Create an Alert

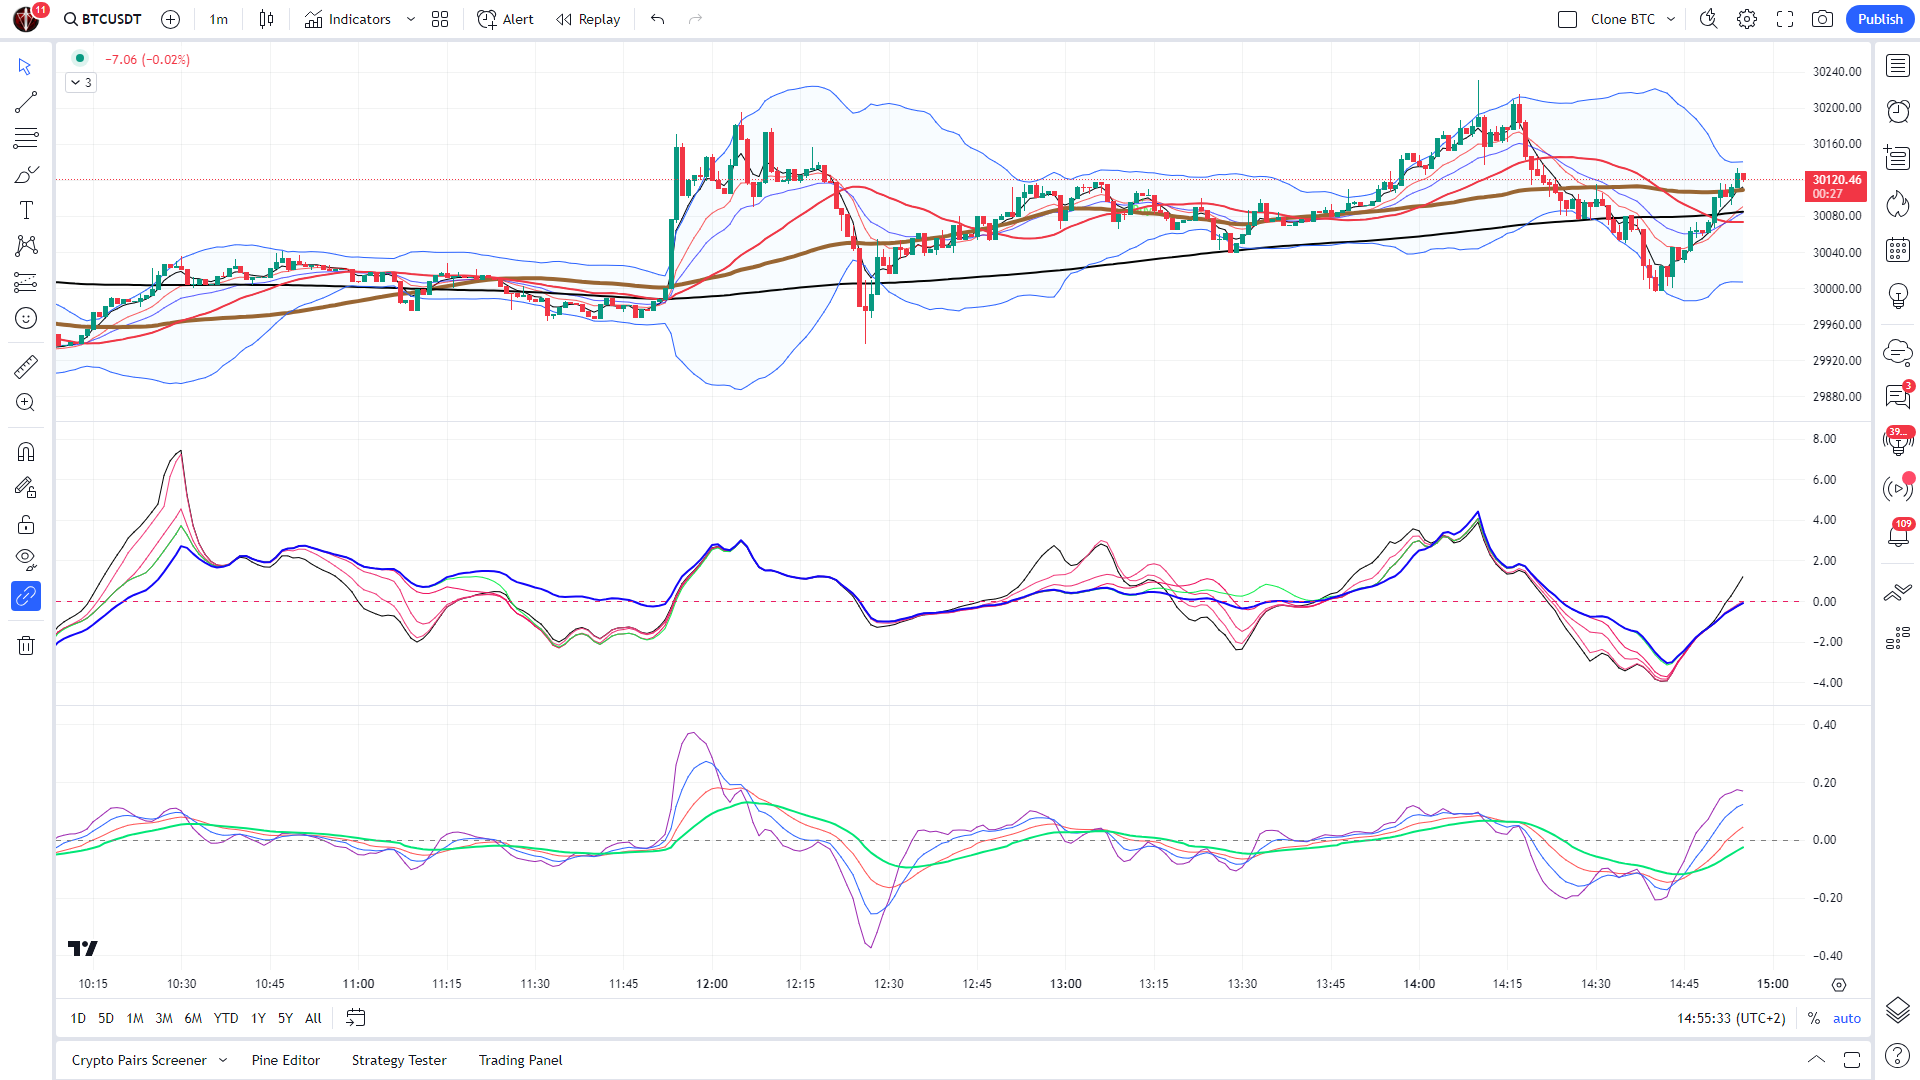point(506,19)
